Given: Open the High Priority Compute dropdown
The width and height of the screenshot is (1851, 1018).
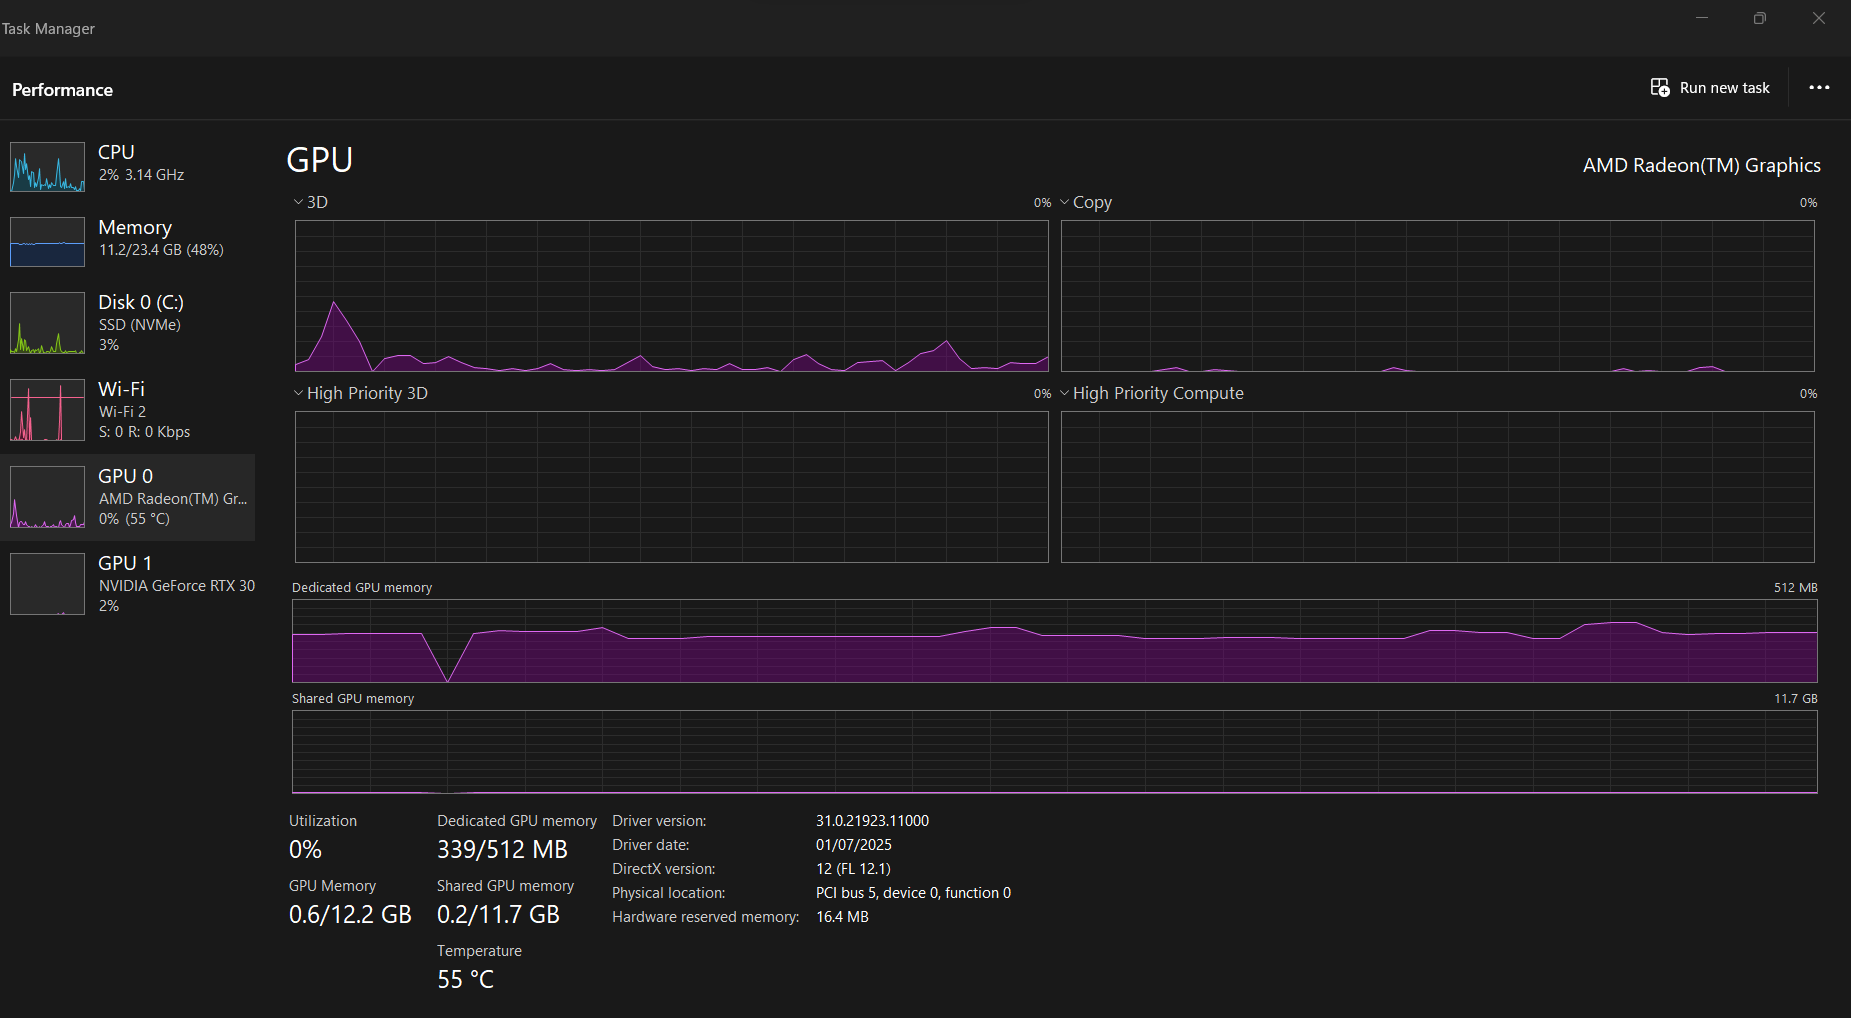Looking at the screenshot, I should (x=1064, y=393).
